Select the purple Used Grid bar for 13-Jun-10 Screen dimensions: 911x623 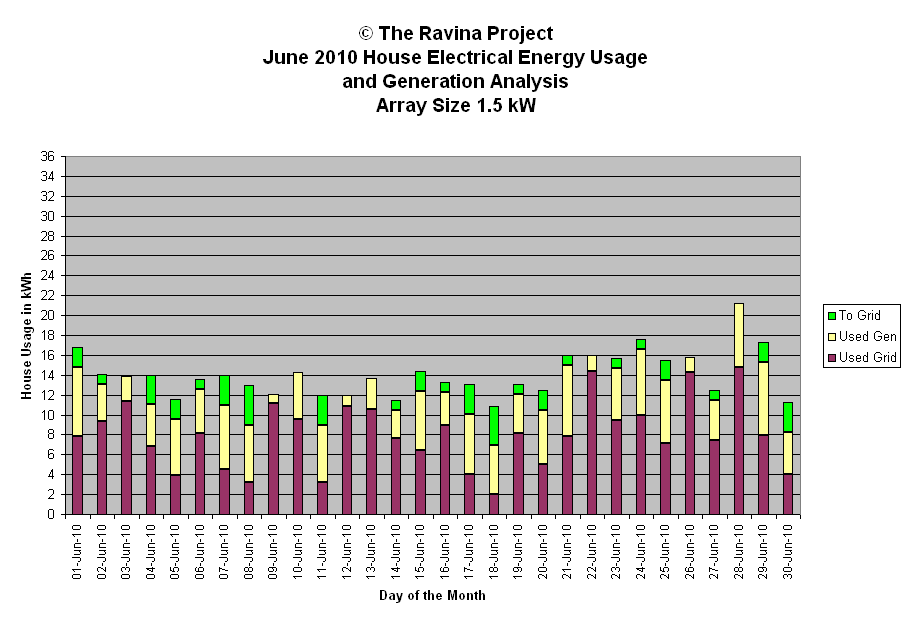(x=371, y=461)
